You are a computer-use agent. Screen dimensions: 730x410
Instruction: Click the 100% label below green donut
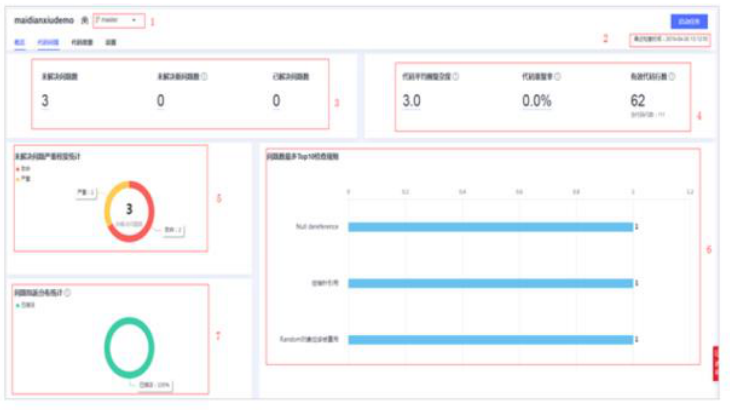155,385
